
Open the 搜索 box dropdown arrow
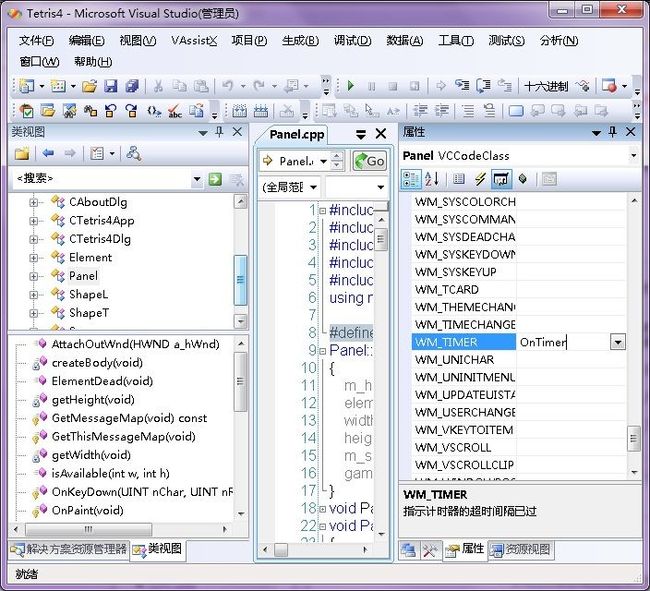point(197,179)
